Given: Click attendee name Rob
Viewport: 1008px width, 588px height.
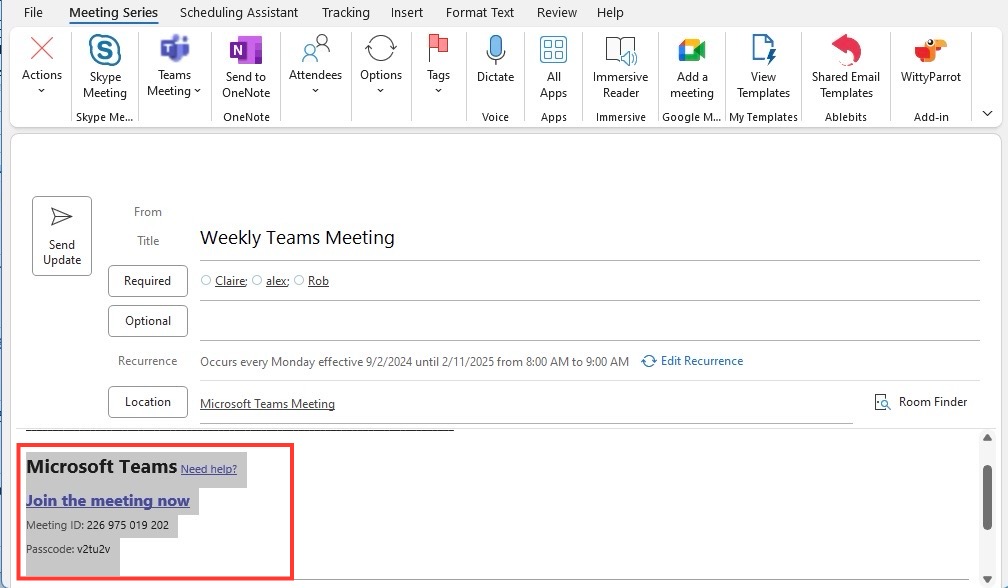Looking at the screenshot, I should tap(318, 281).
